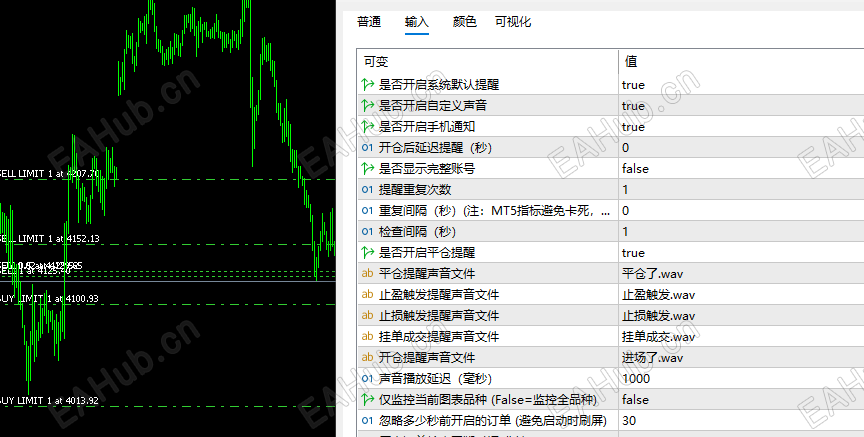Open the 颜色 tab

[x=465, y=22]
